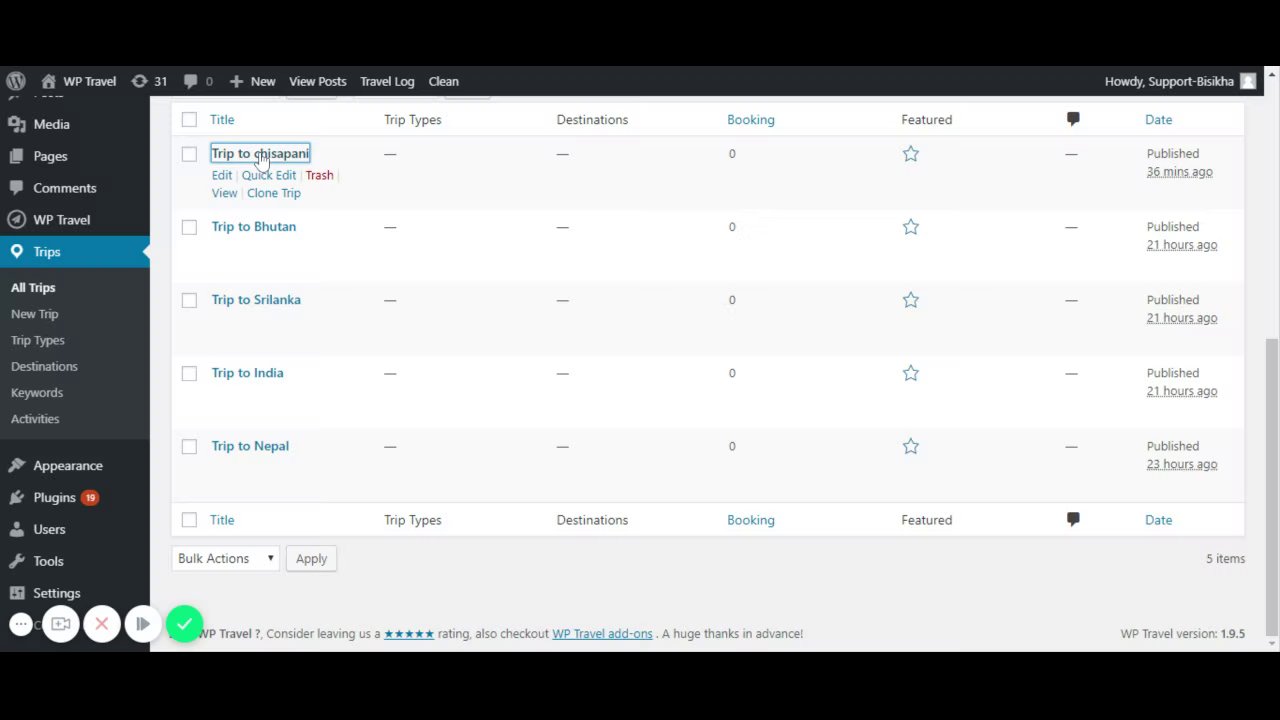1280x720 pixels.
Task: Open the Trip to Nepal title link
Action: click(x=250, y=446)
